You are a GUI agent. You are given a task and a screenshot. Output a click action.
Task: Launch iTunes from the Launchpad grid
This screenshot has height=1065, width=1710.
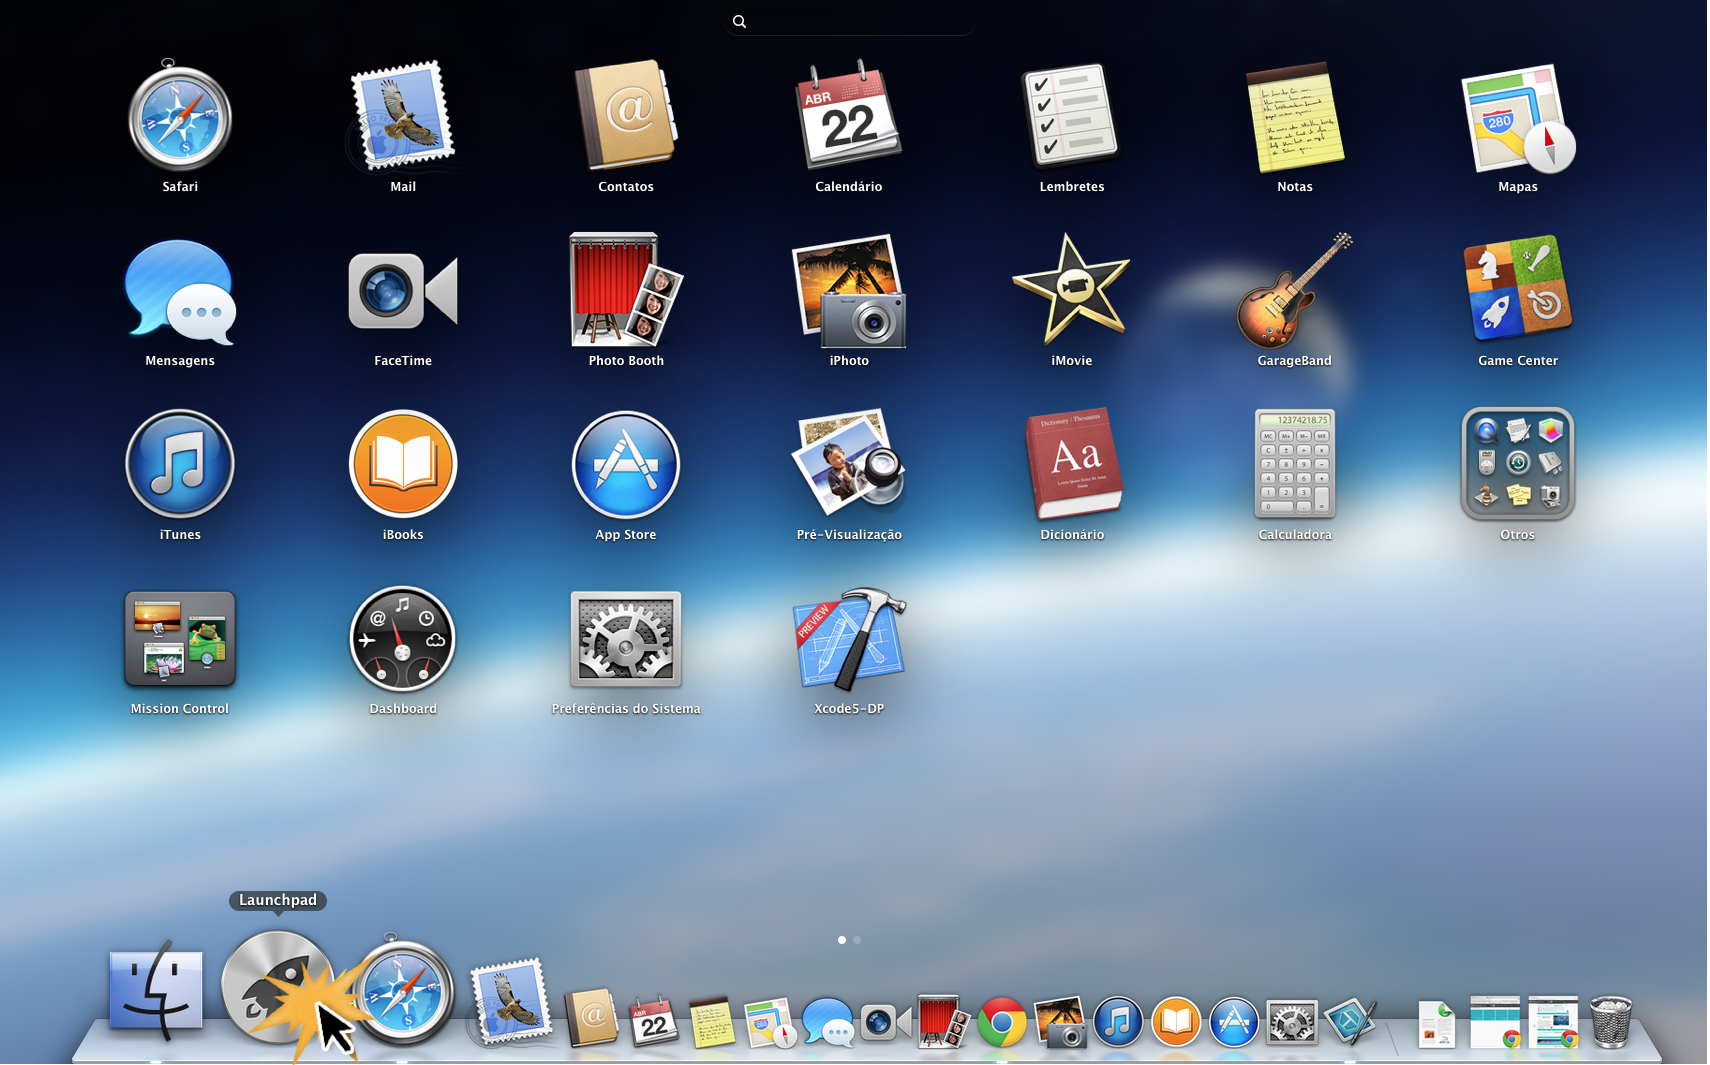tap(180, 464)
